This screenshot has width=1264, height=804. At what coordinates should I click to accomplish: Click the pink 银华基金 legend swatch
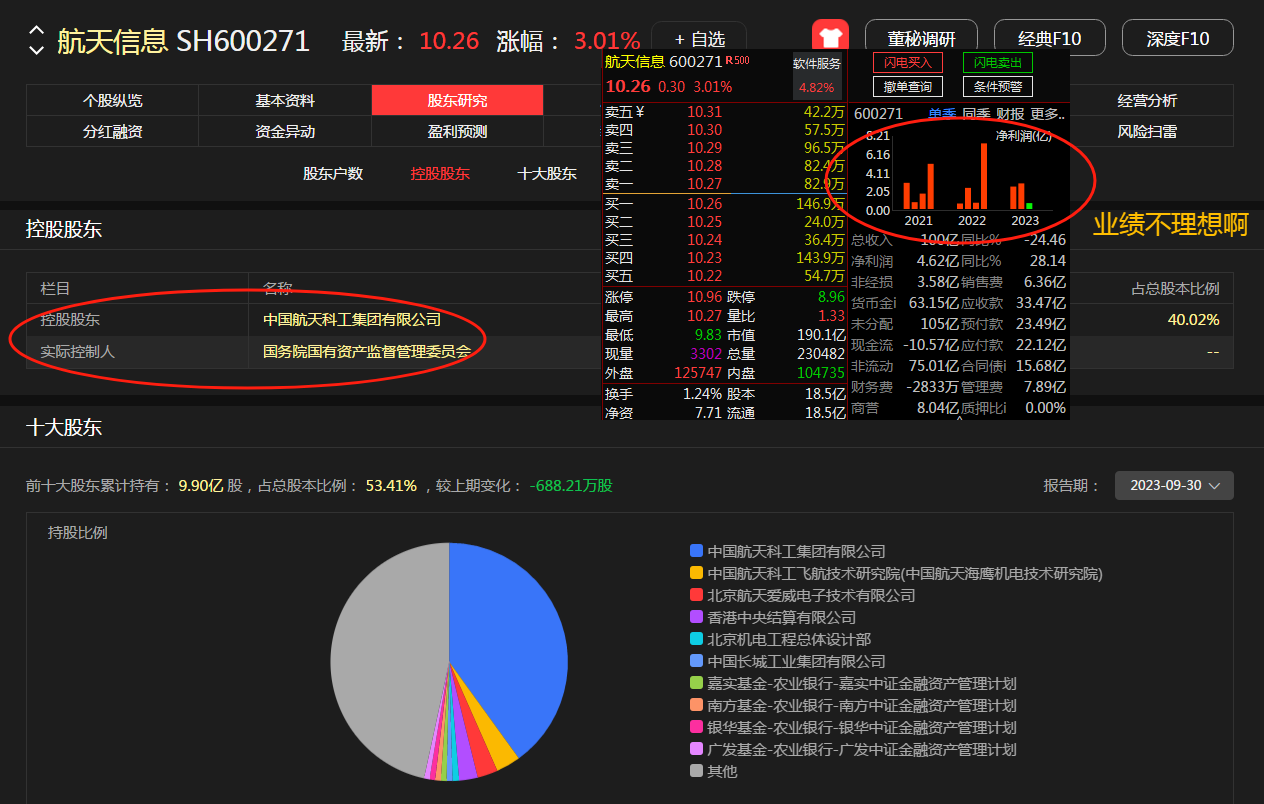(x=697, y=727)
